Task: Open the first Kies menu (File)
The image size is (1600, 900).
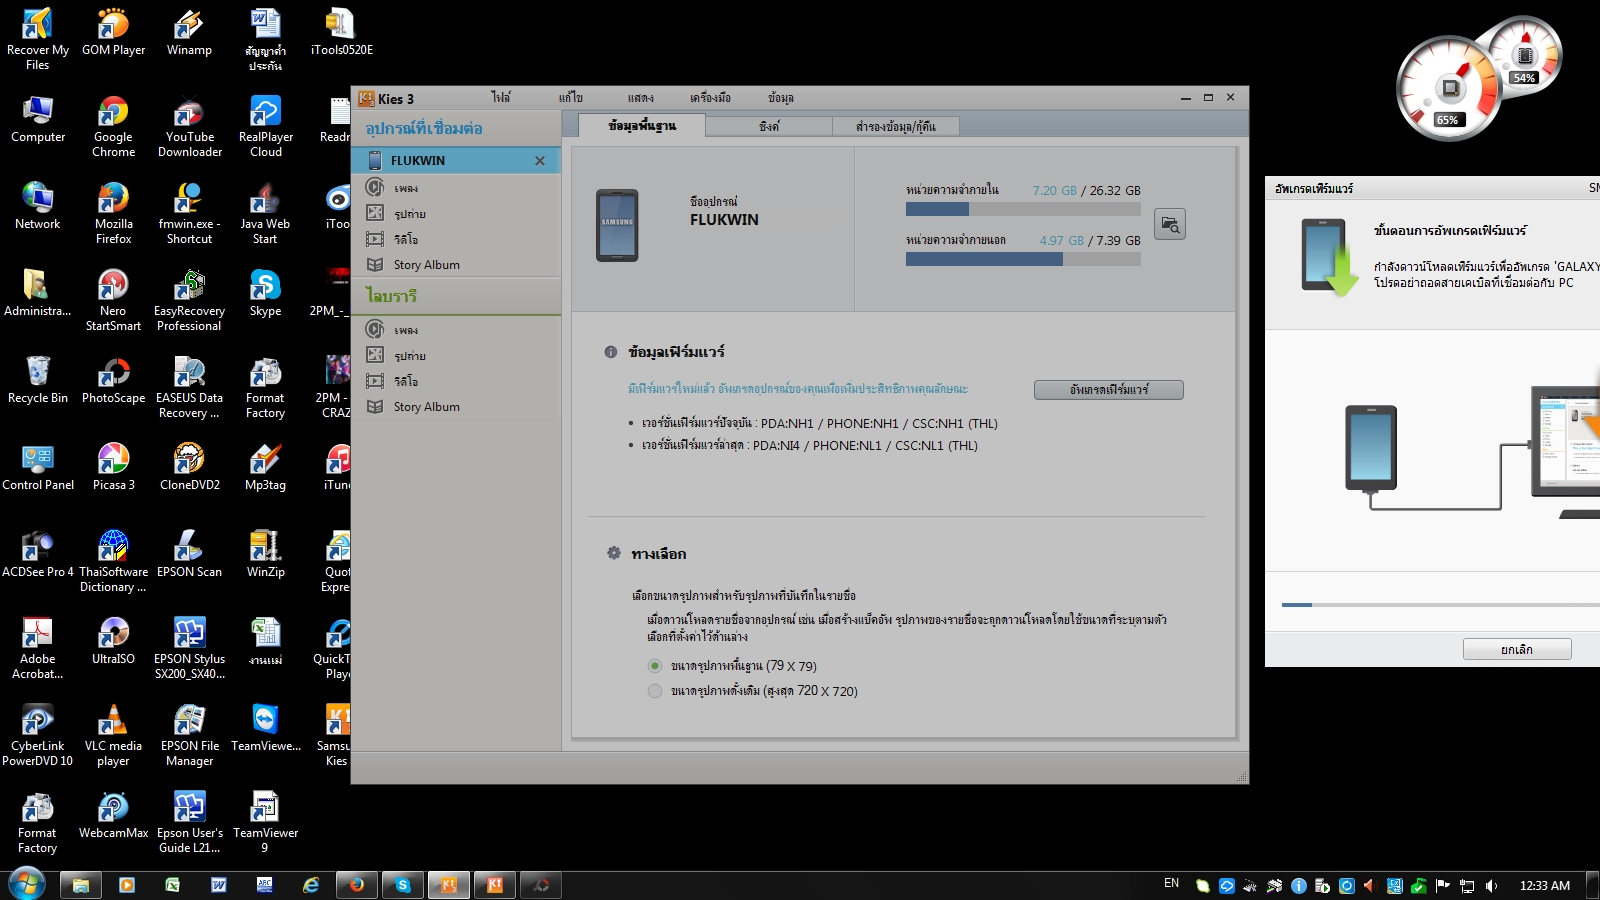Action: (500, 98)
